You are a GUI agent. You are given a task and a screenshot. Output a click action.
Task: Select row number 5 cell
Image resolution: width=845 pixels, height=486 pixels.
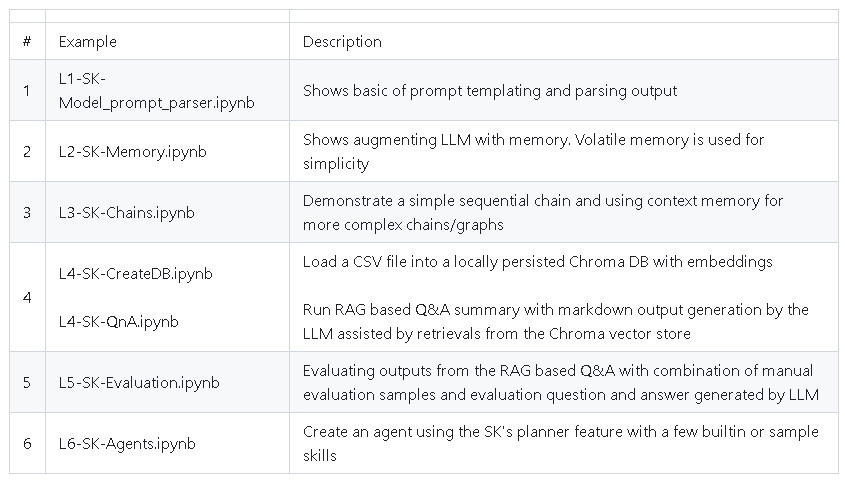pos(27,383)
